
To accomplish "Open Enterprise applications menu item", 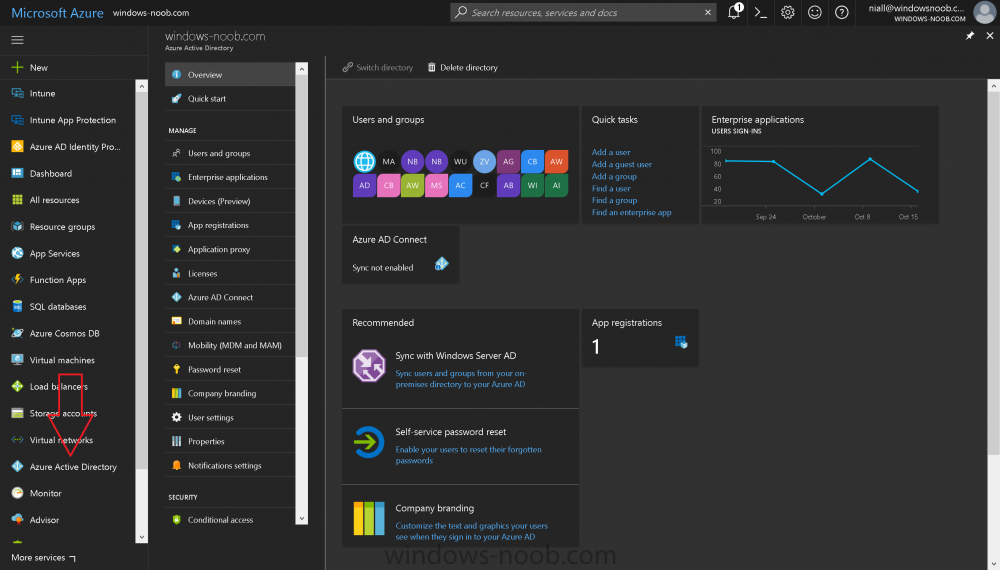I will tap(230, 177).
